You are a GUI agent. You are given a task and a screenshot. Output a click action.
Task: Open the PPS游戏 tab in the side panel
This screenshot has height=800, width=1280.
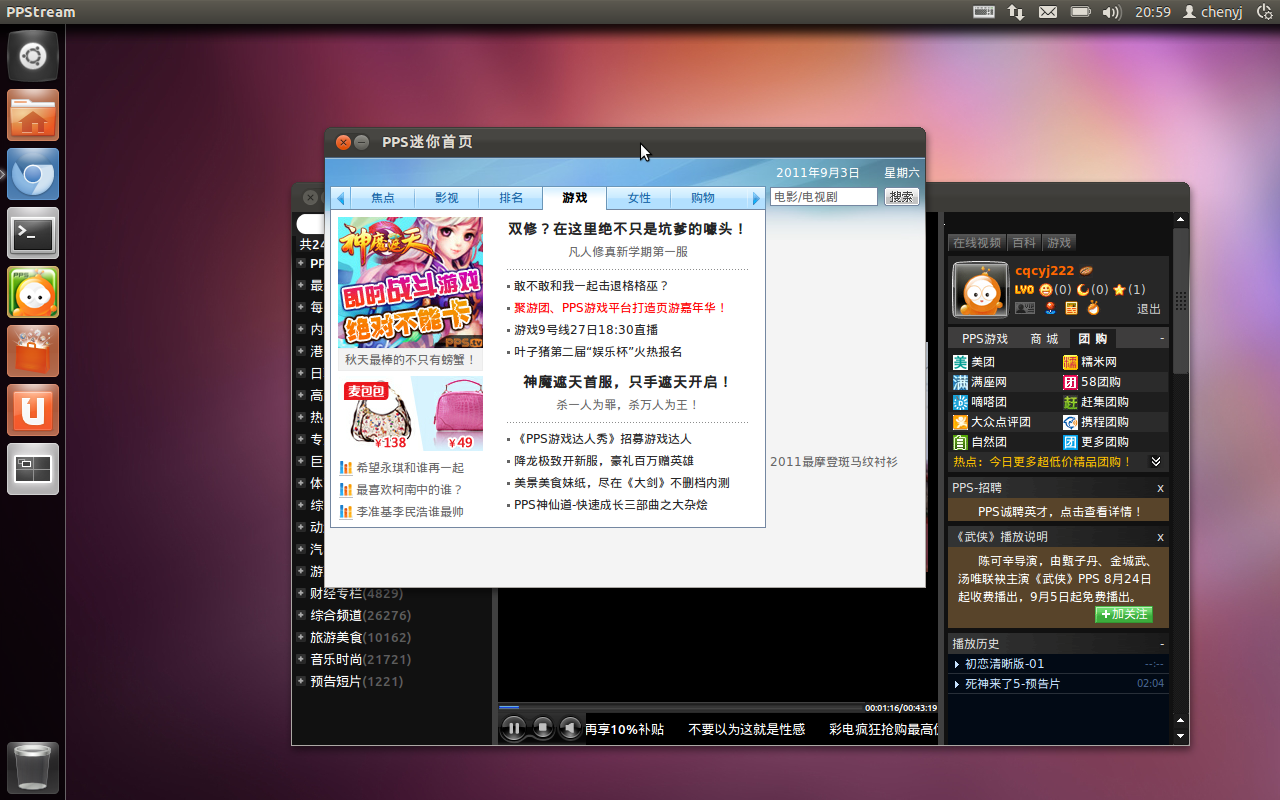click(x=985, y=339)
